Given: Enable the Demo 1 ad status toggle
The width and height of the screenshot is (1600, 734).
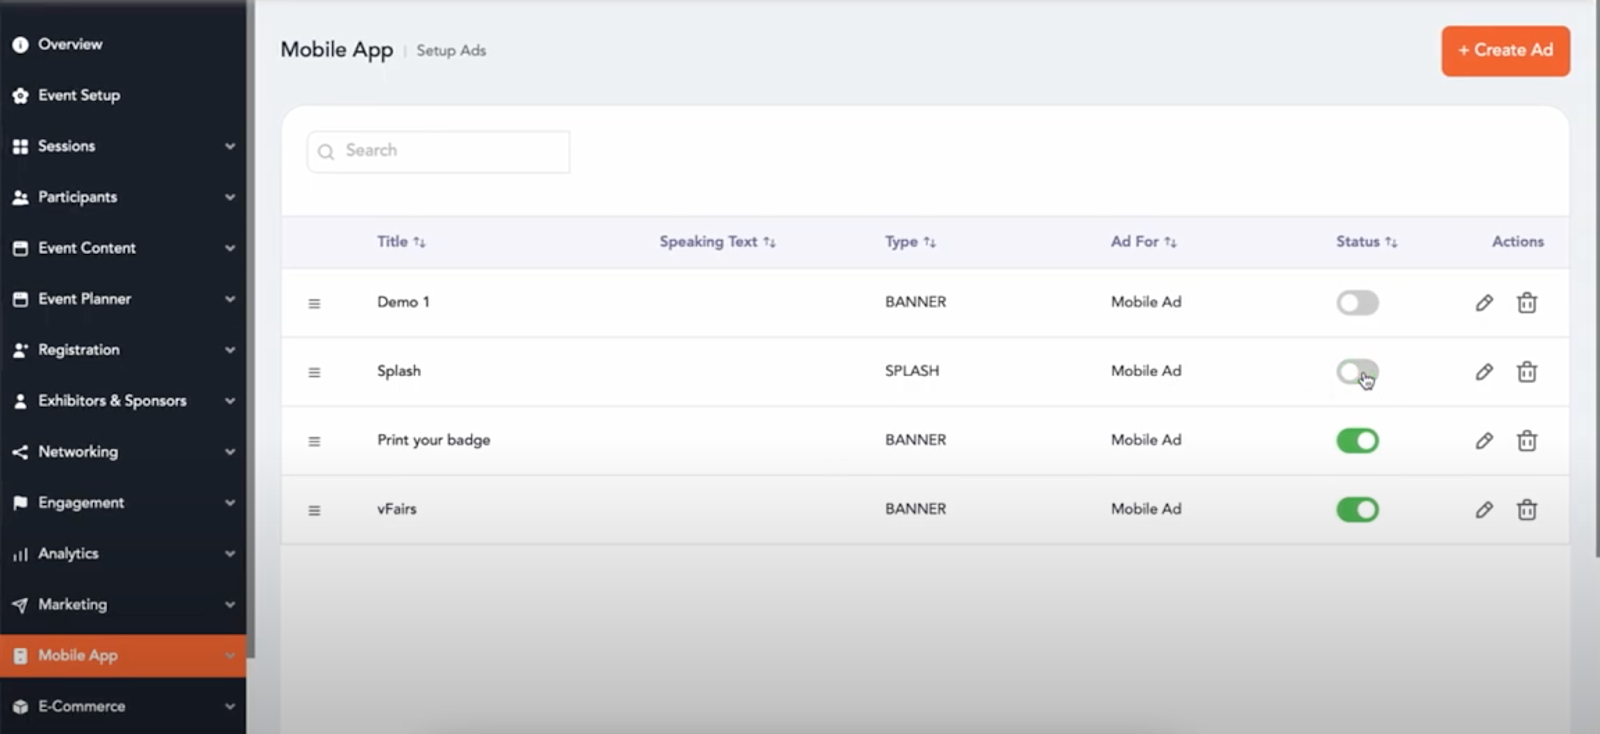Looking at the screenshot, I should tap(1357, 302).
